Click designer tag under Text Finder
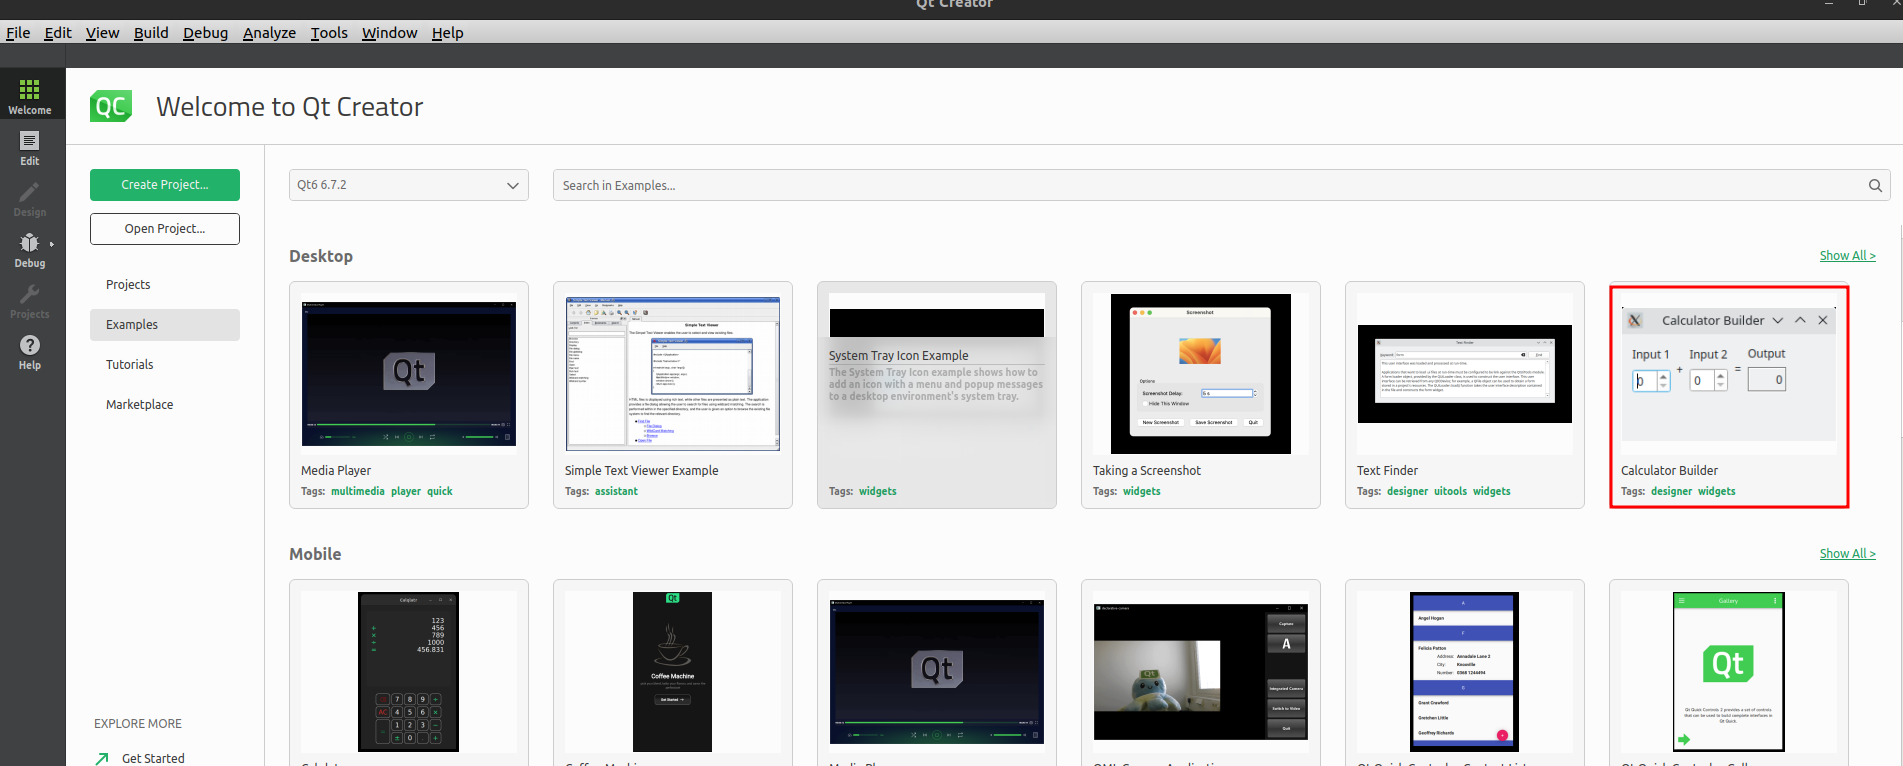1903x766 pixels. pos(1408,492)
